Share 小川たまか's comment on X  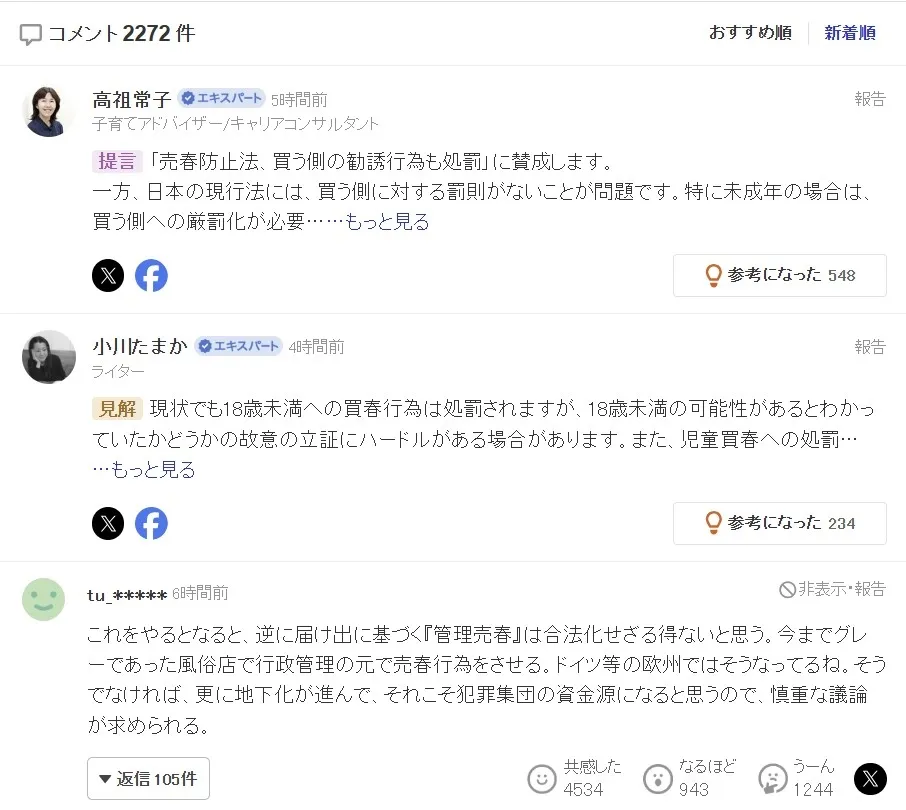(108, 523)
